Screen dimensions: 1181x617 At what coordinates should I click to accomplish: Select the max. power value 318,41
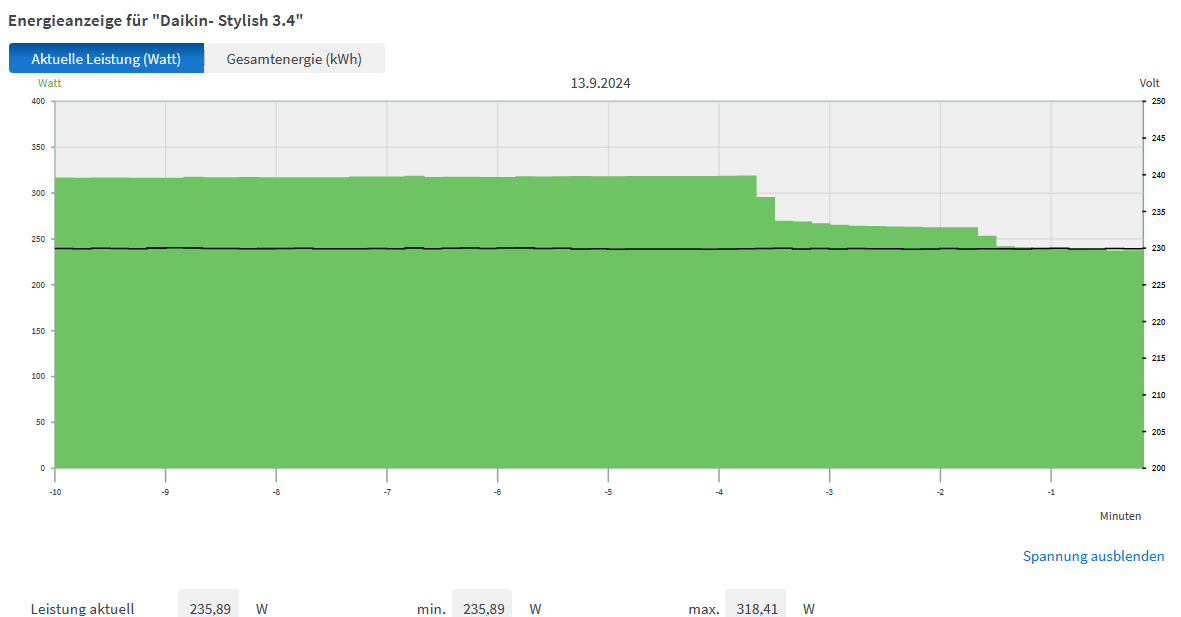click(x=755, y=608)
